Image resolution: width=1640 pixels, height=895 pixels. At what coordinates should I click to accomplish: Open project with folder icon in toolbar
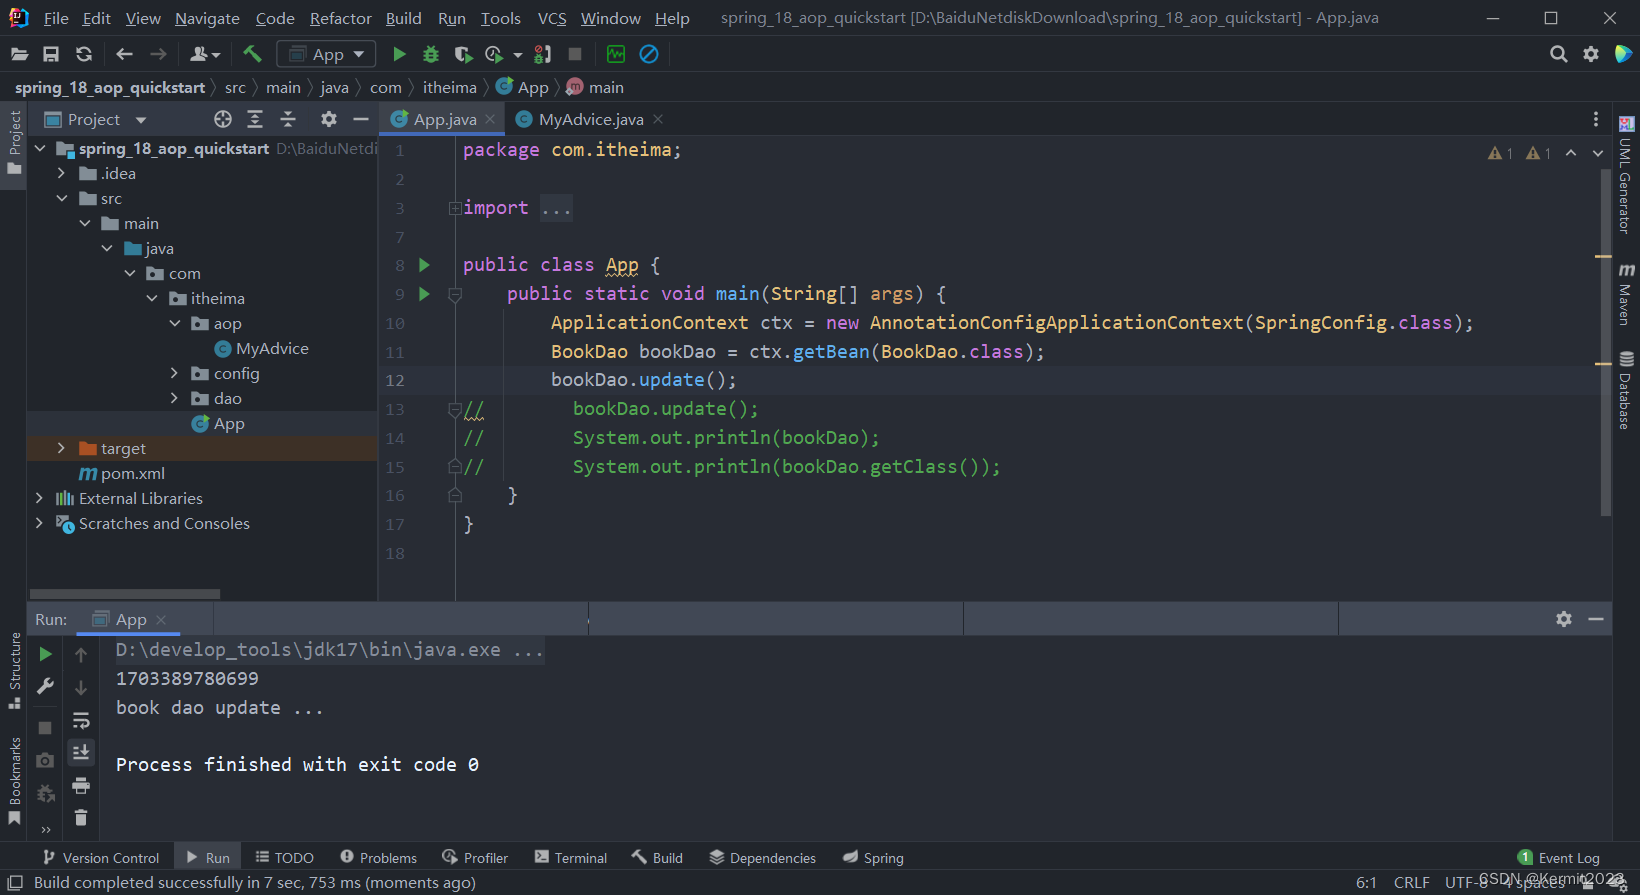click(x=19, y=54)
